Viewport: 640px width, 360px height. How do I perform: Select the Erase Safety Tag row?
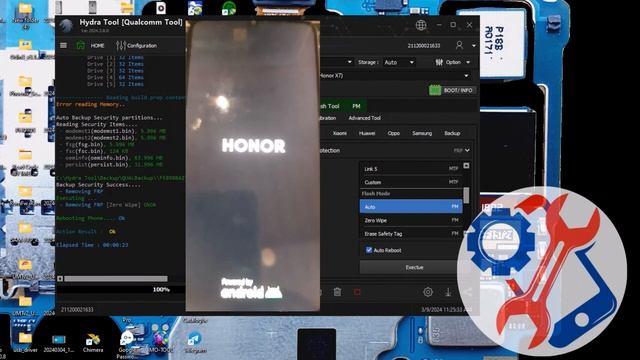tap(411, 234)
